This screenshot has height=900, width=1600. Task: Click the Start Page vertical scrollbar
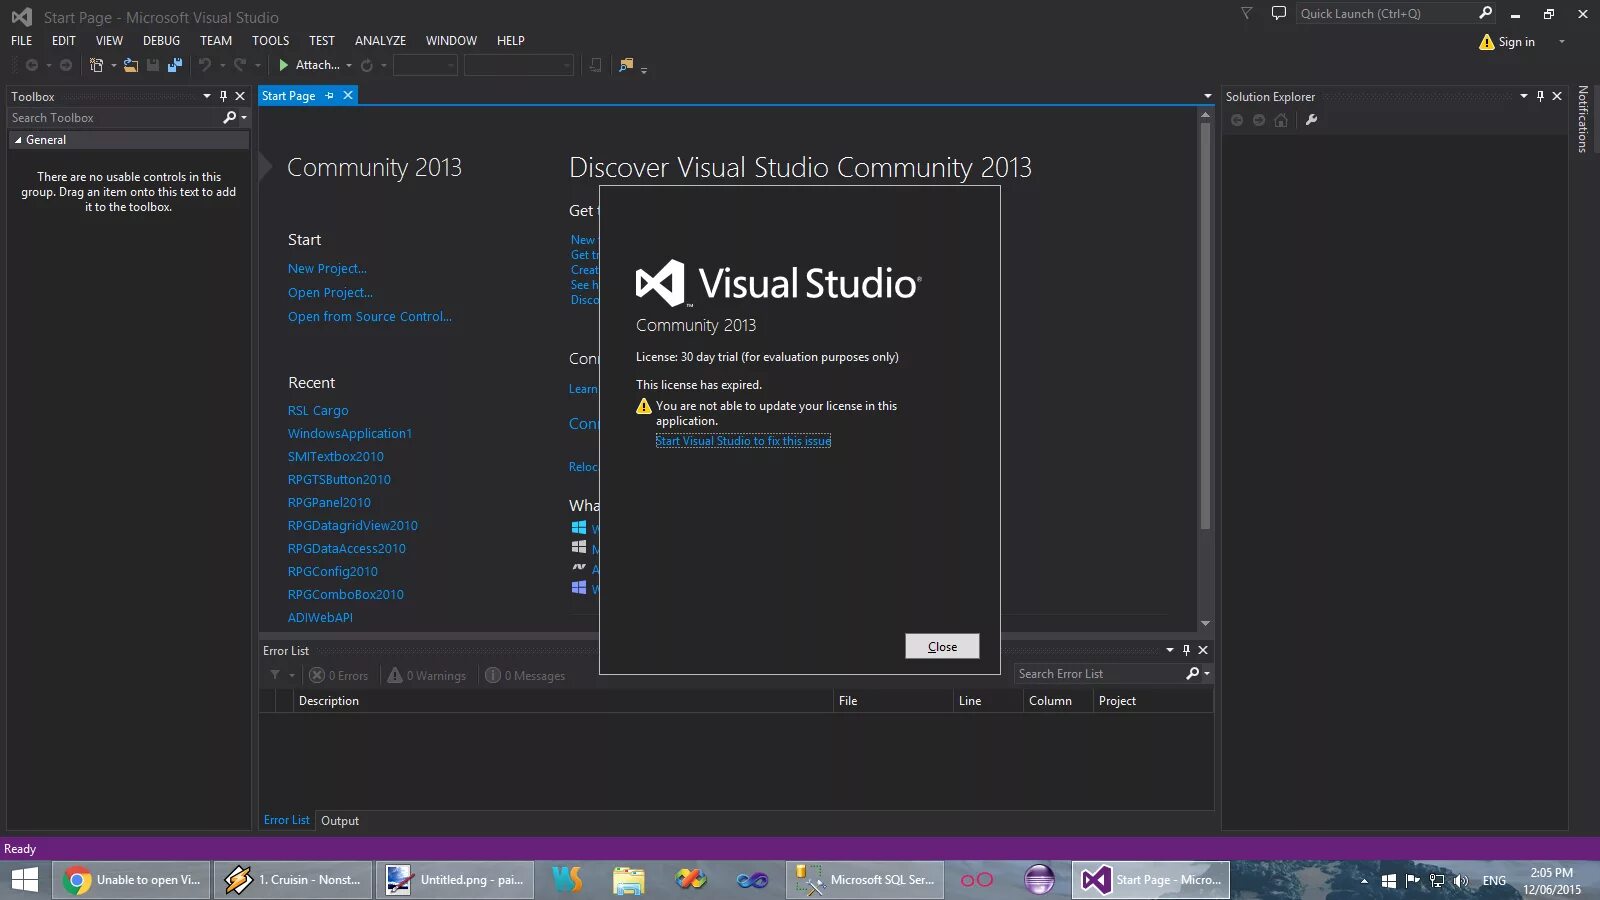click(1205, 325)
